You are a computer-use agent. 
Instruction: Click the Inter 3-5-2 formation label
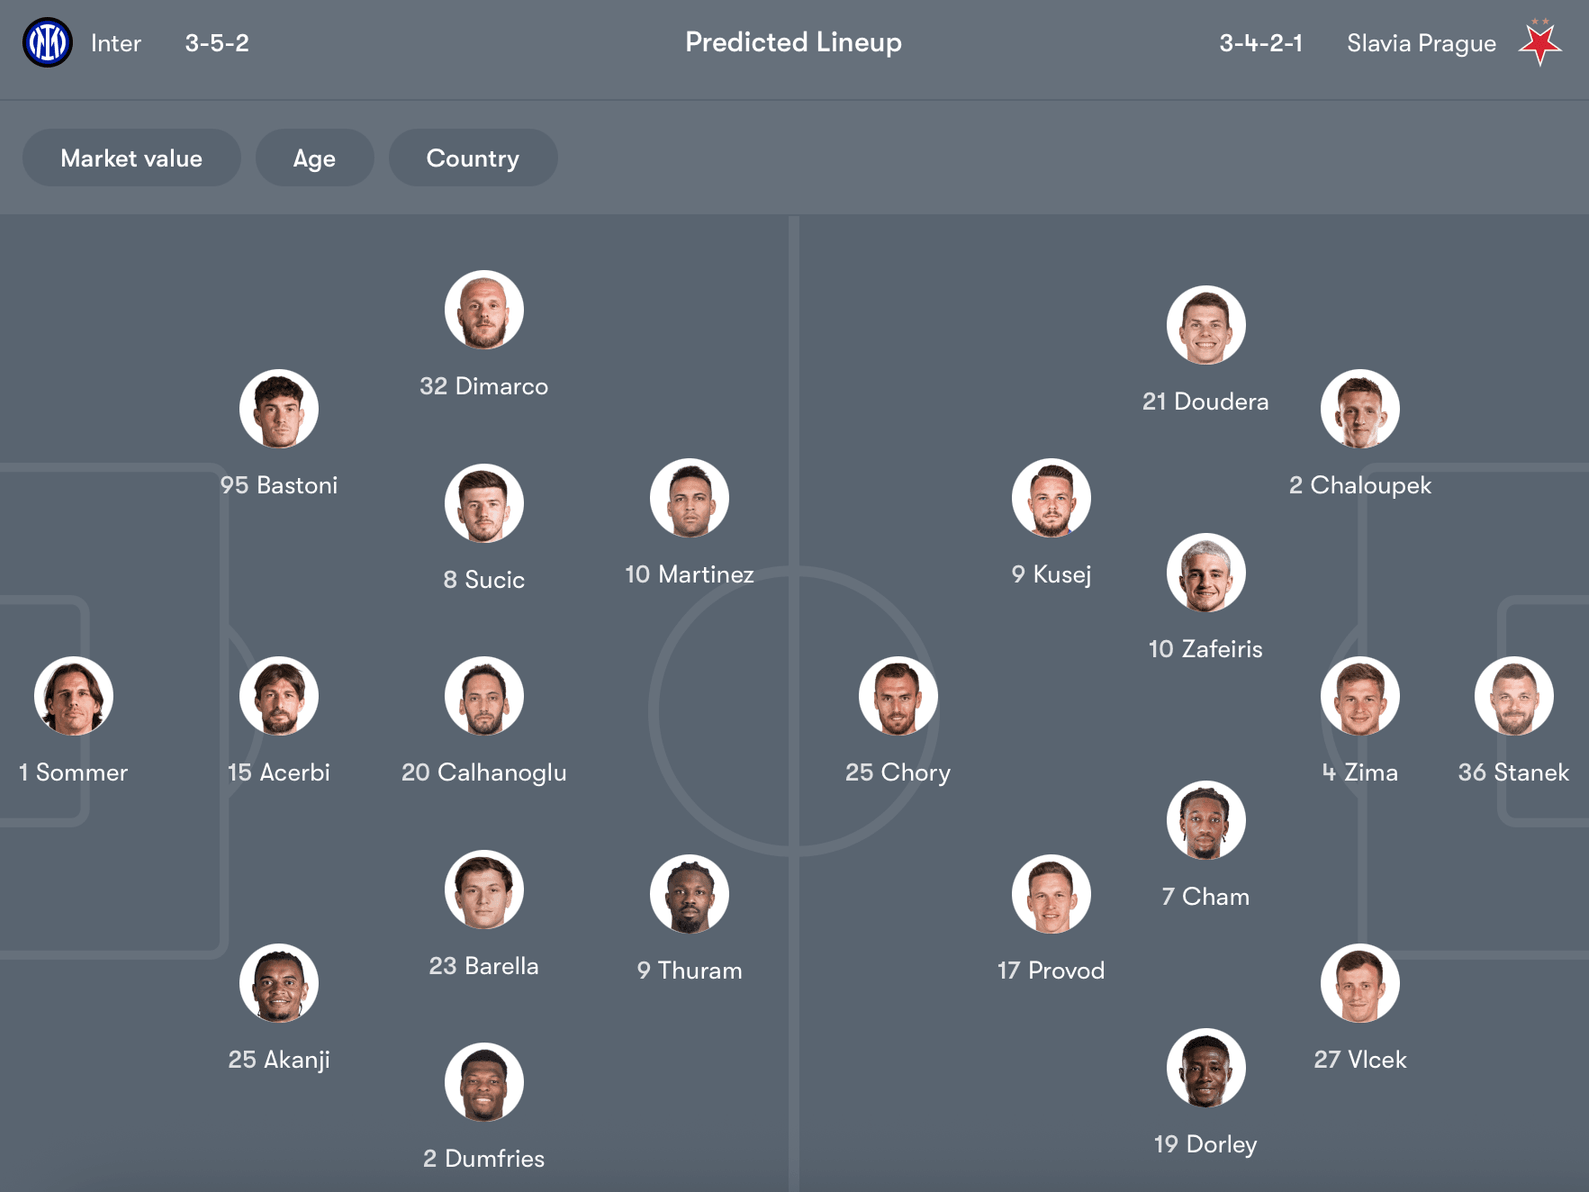[x=217, y=43]
